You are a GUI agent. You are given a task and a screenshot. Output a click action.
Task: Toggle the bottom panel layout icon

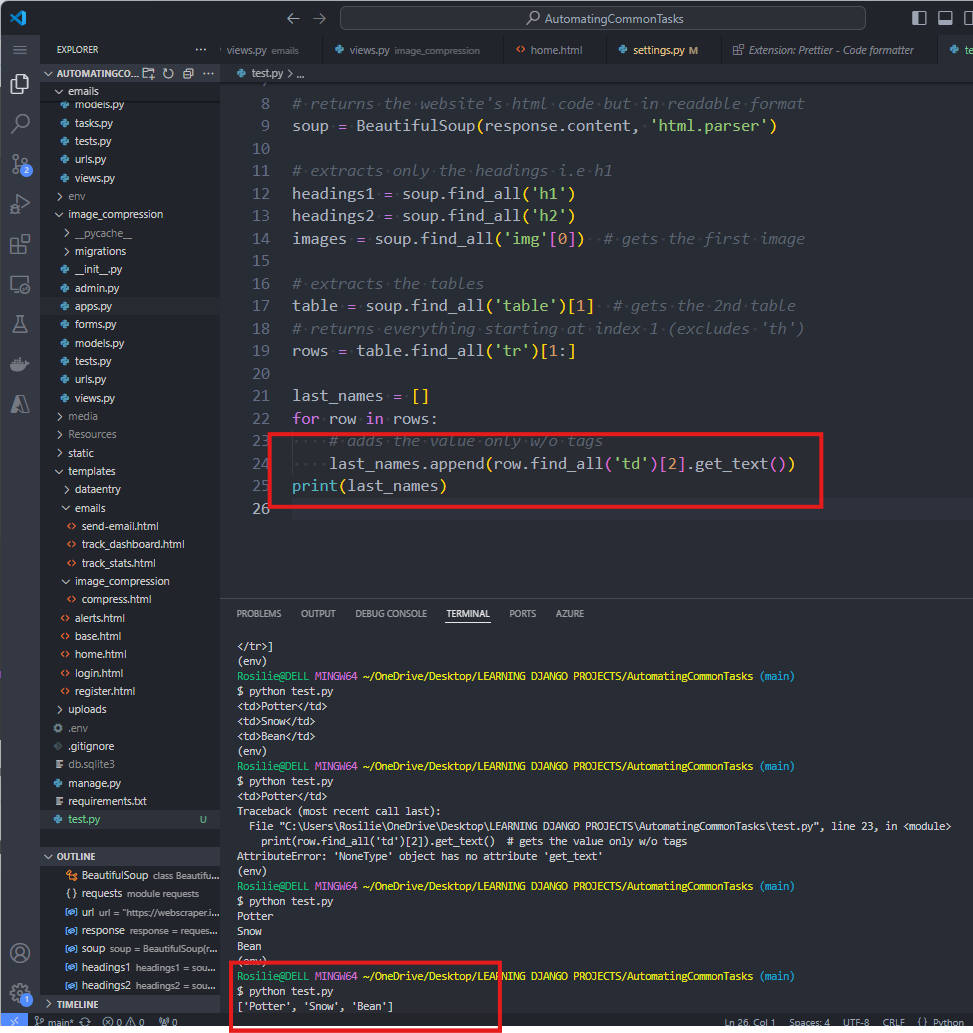(x=945, y=18)
